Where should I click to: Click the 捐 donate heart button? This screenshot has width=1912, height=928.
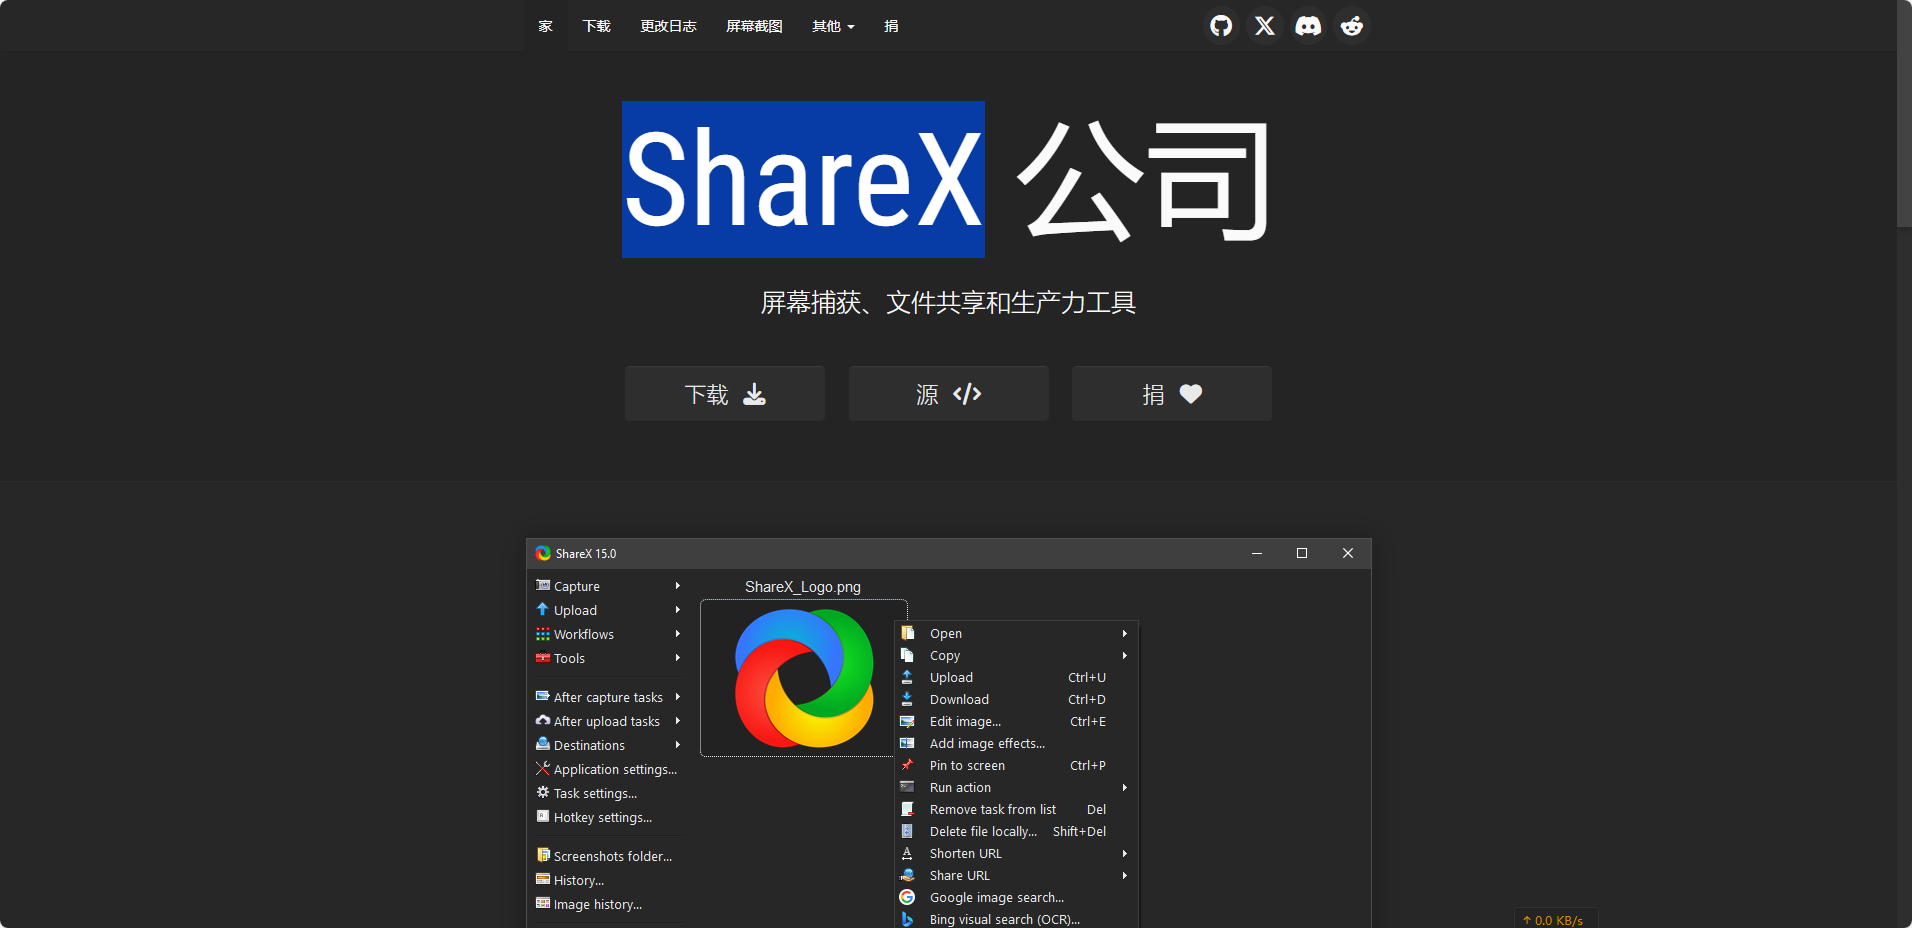pos(1171,394)
